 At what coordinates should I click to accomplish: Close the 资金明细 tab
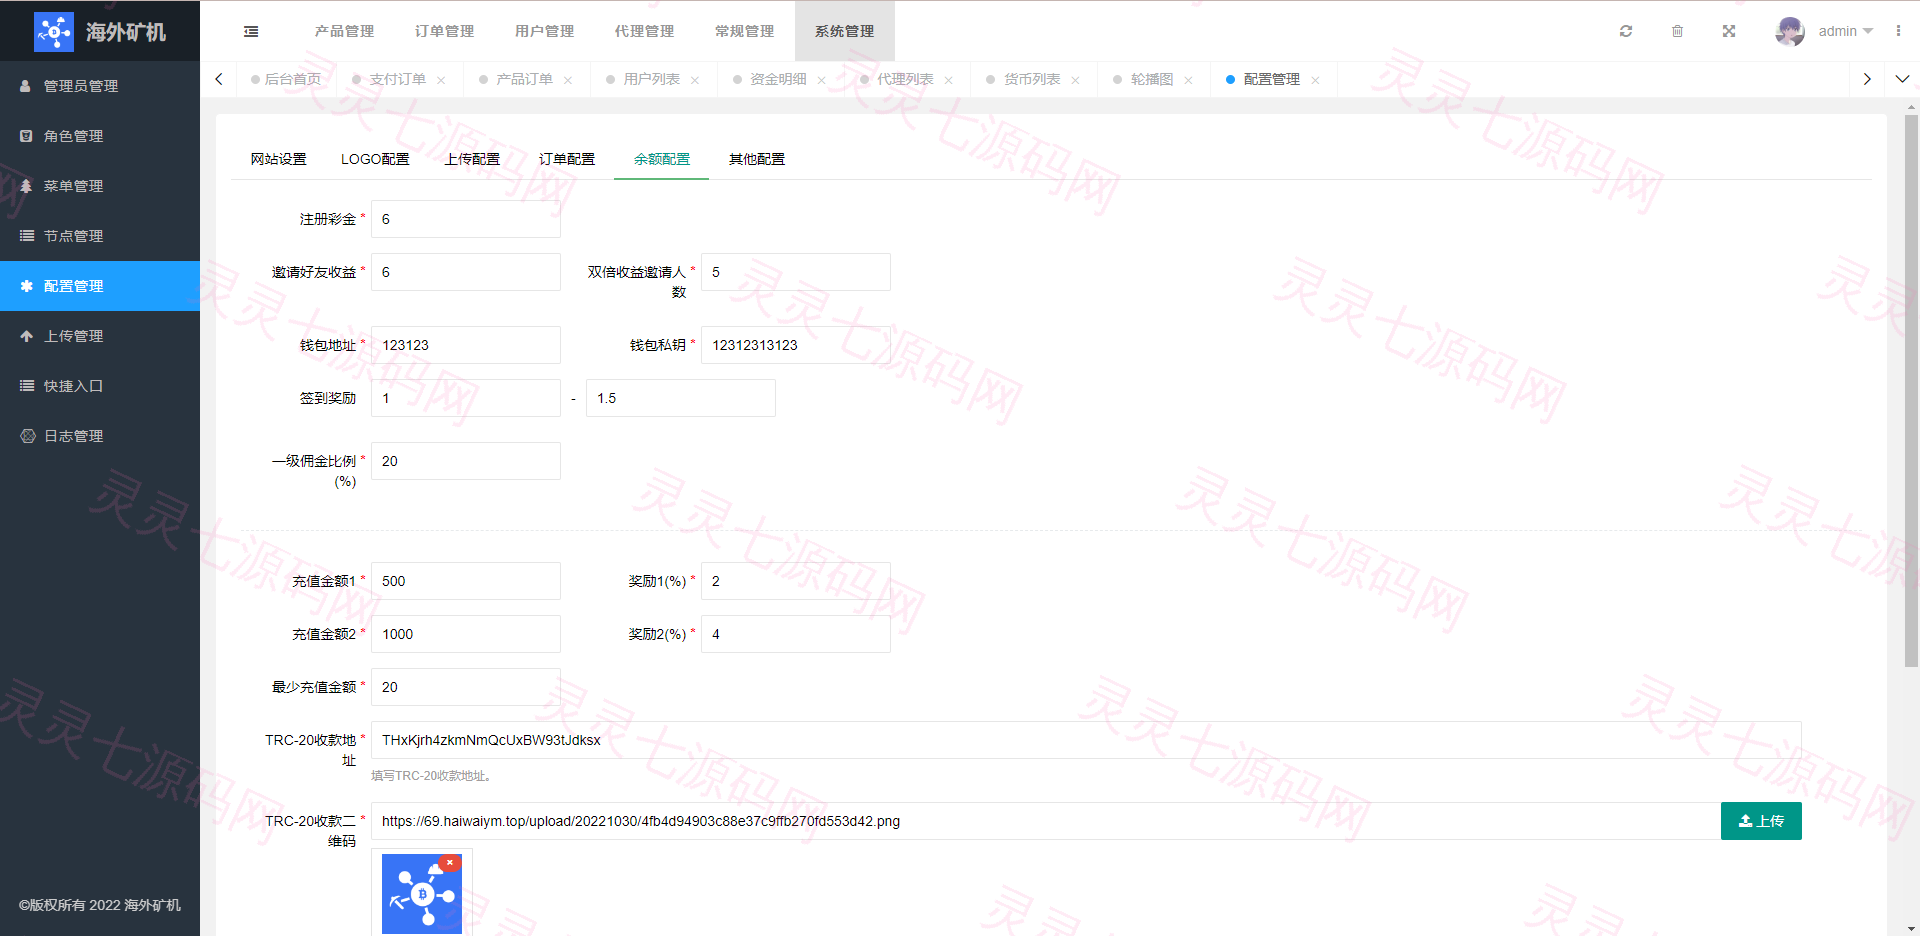(822, 80)
